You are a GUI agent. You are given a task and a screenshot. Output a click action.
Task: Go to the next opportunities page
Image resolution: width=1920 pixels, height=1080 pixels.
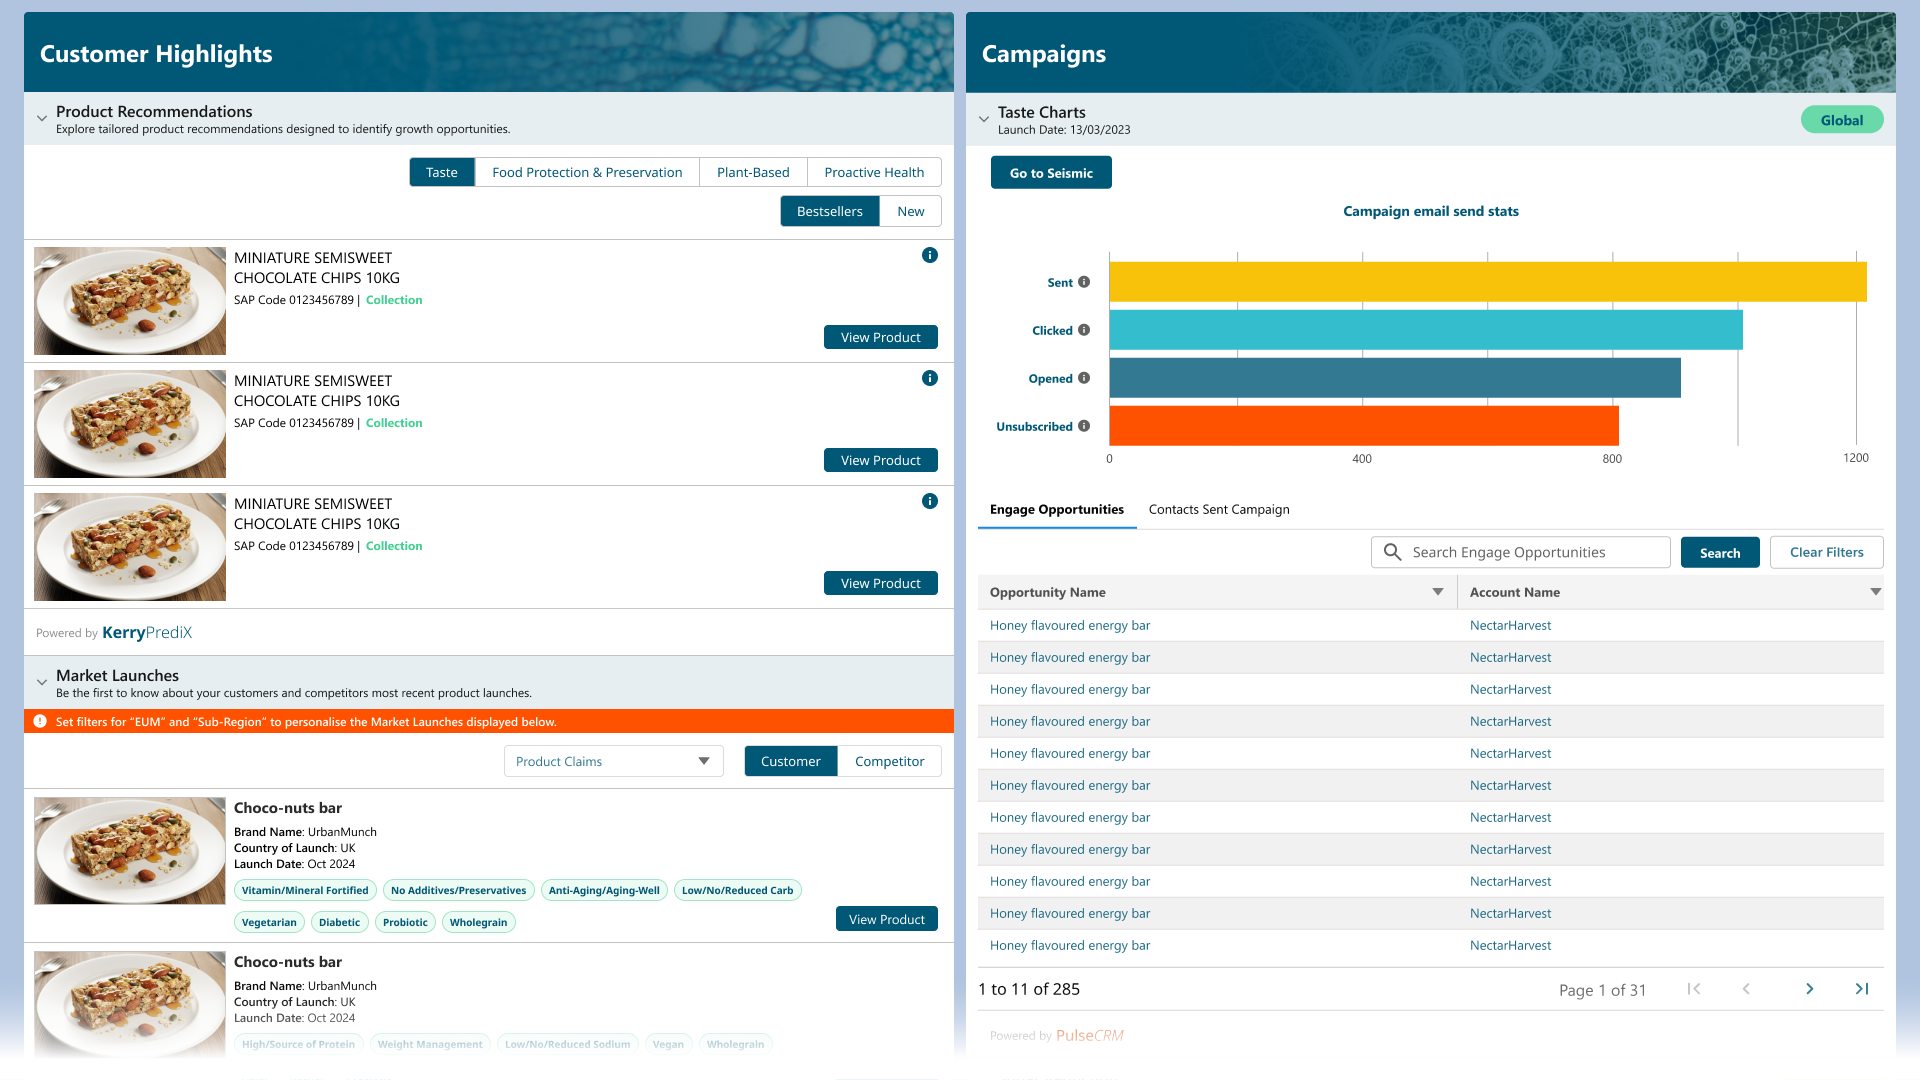click(x=1809, y=989)
